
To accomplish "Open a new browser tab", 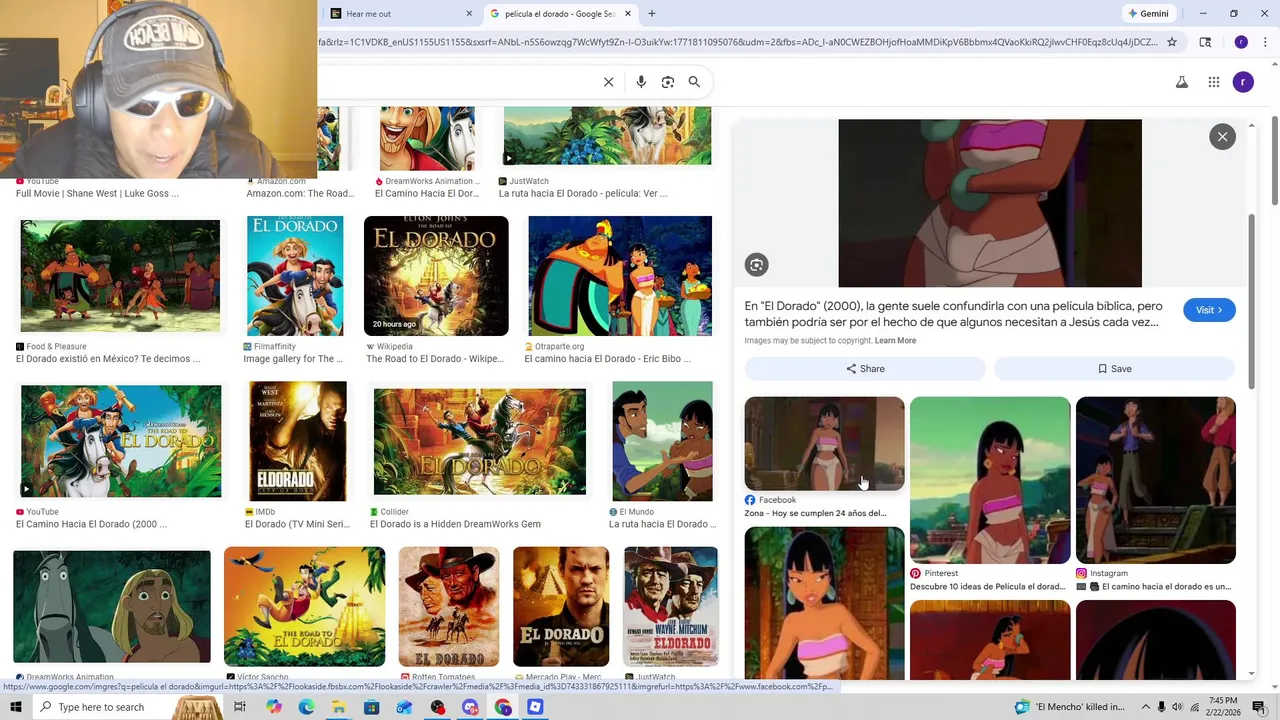I will pos(652,14).
